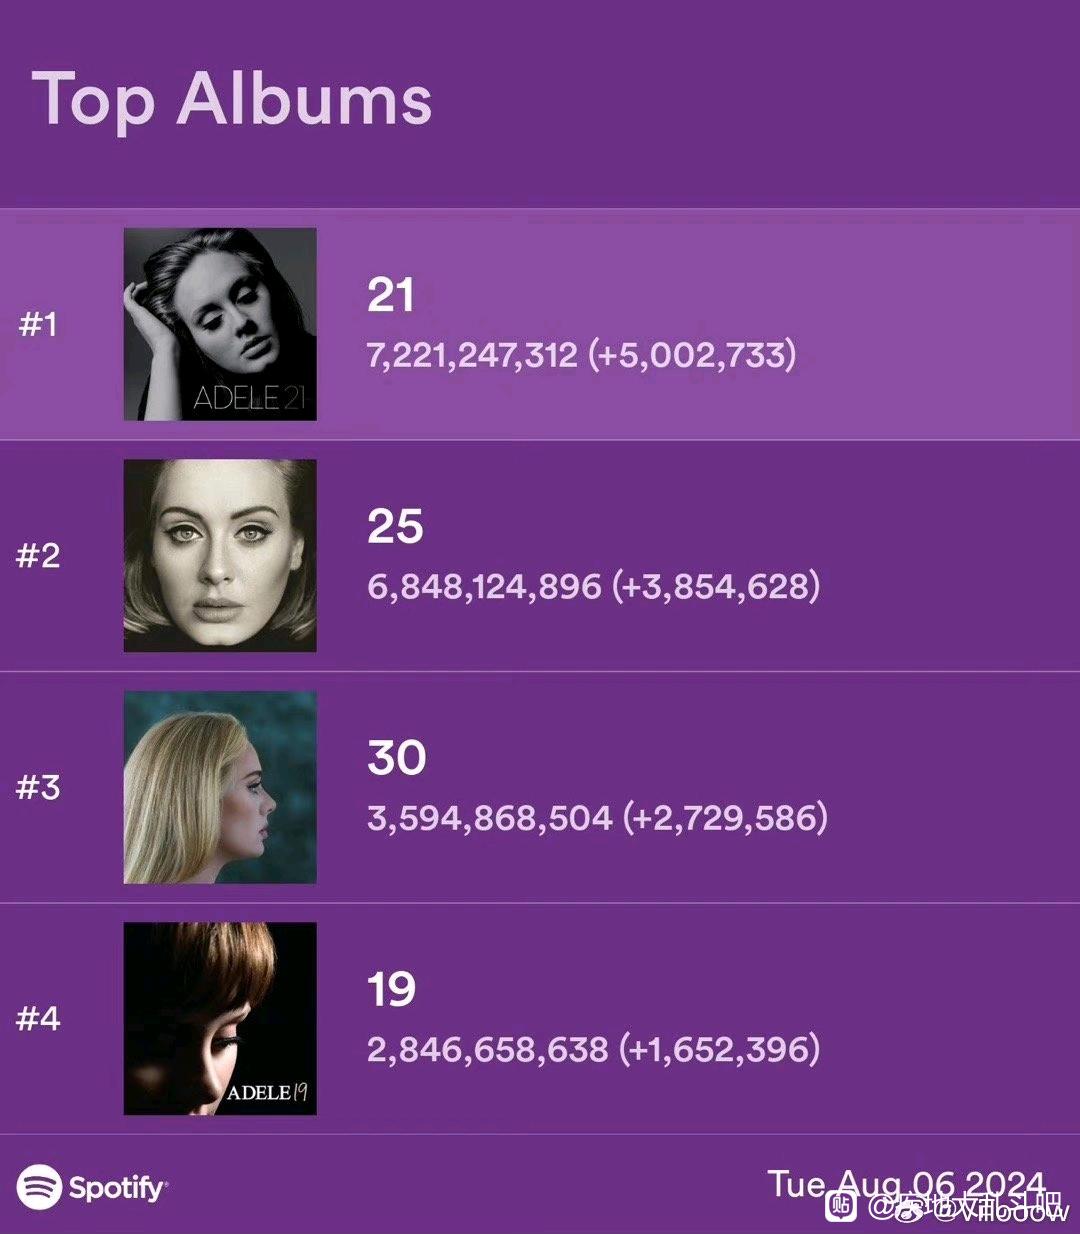The image size is (1080, 1234).
Task: Click the Spotify logo icon
Action: tap(40, 1187)
